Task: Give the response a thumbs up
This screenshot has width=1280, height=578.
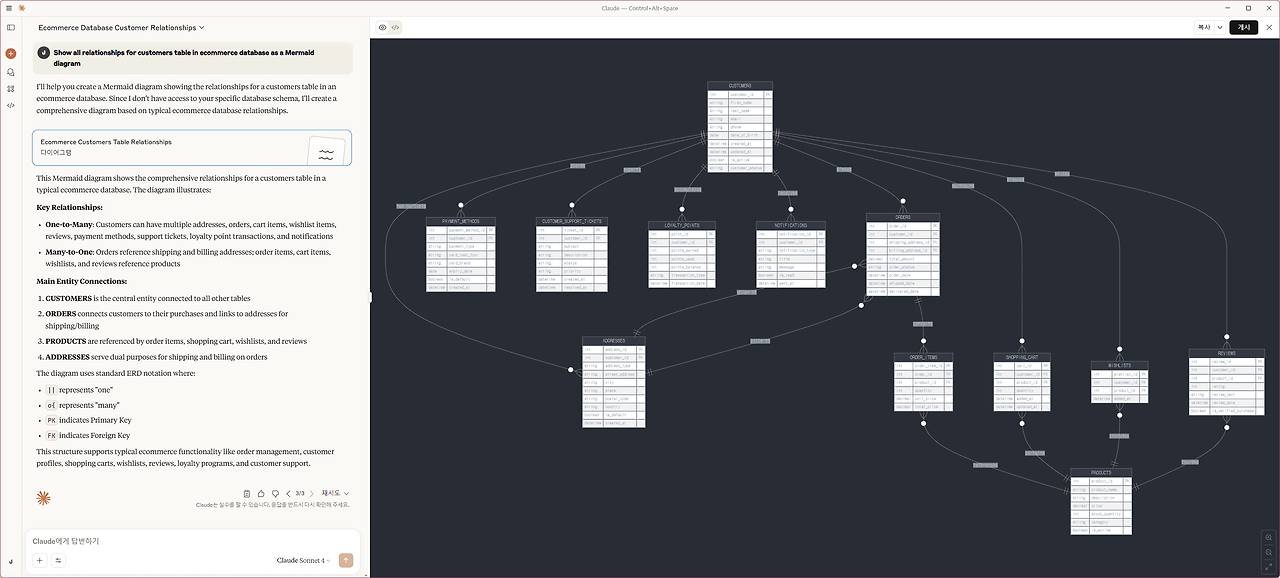Action: tap(260, 493)
